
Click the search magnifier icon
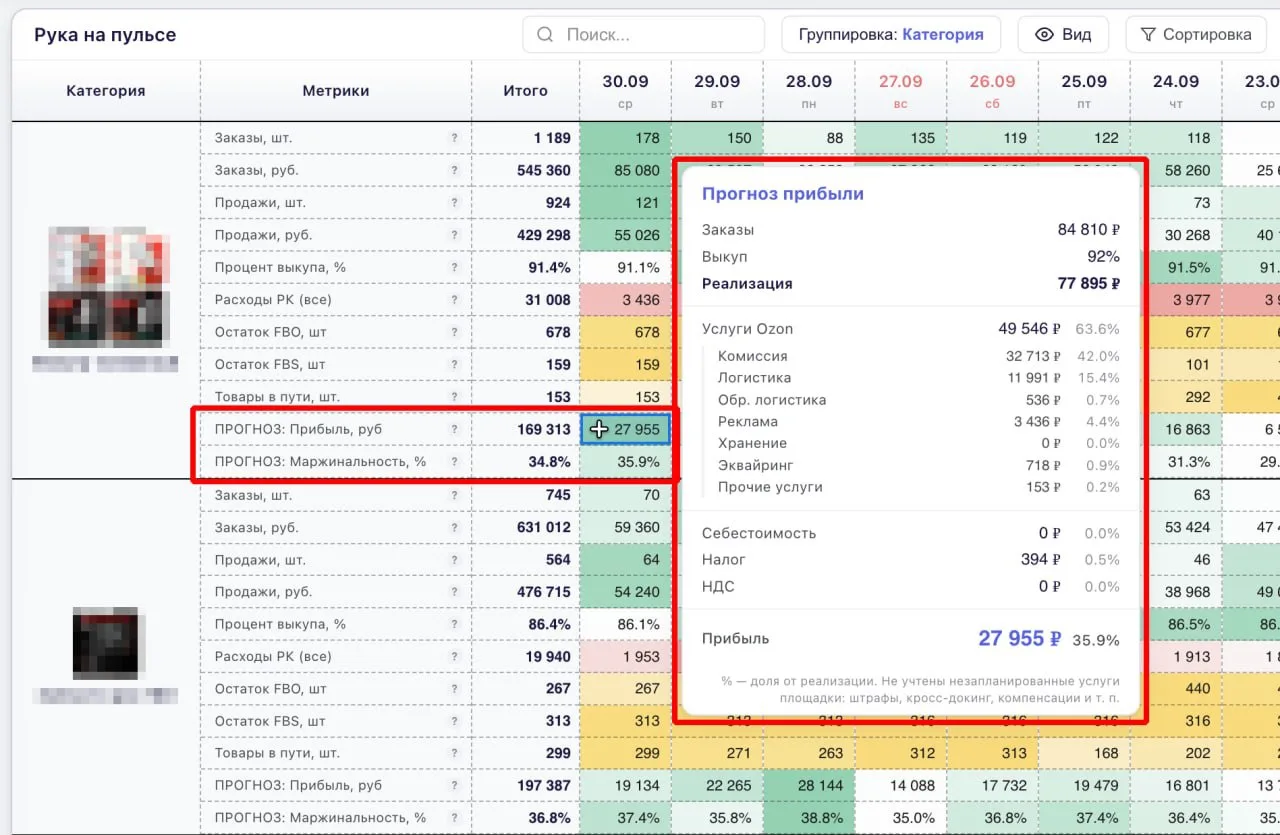click(545, 35)
